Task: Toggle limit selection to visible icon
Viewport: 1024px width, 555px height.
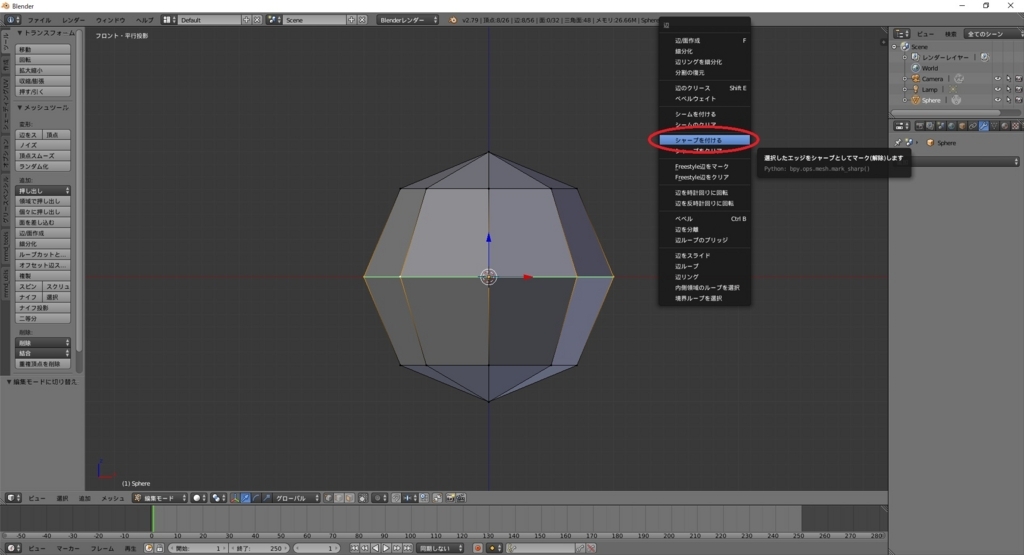Action: coord(363,498)
